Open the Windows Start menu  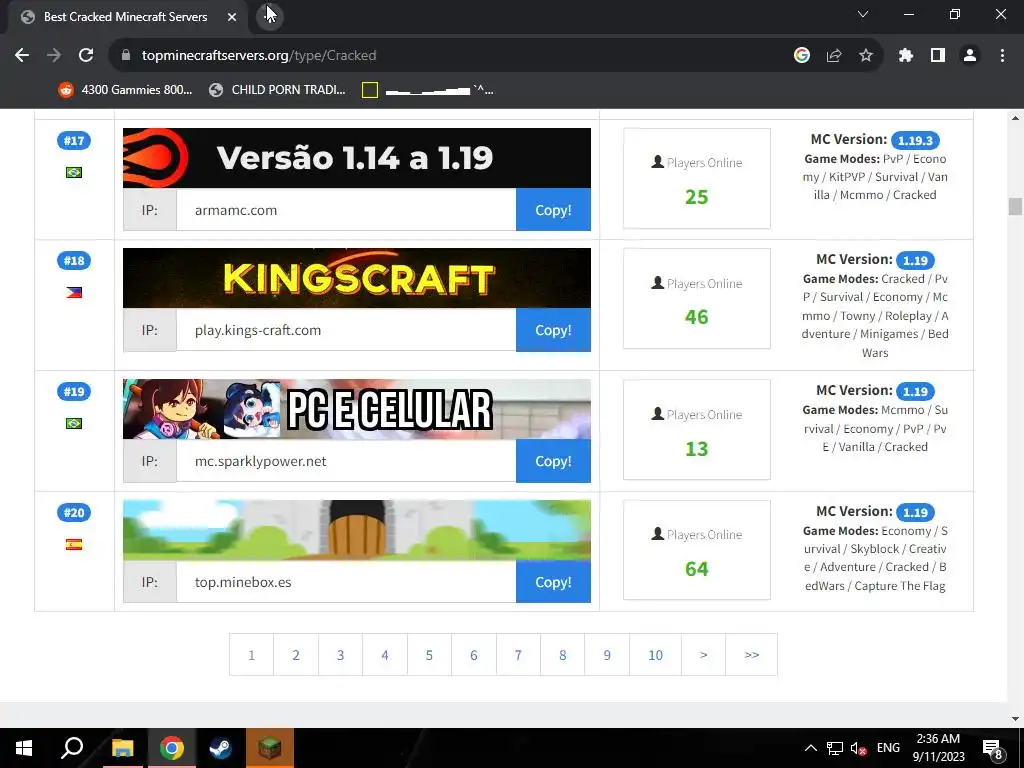[x=24, y=748]
